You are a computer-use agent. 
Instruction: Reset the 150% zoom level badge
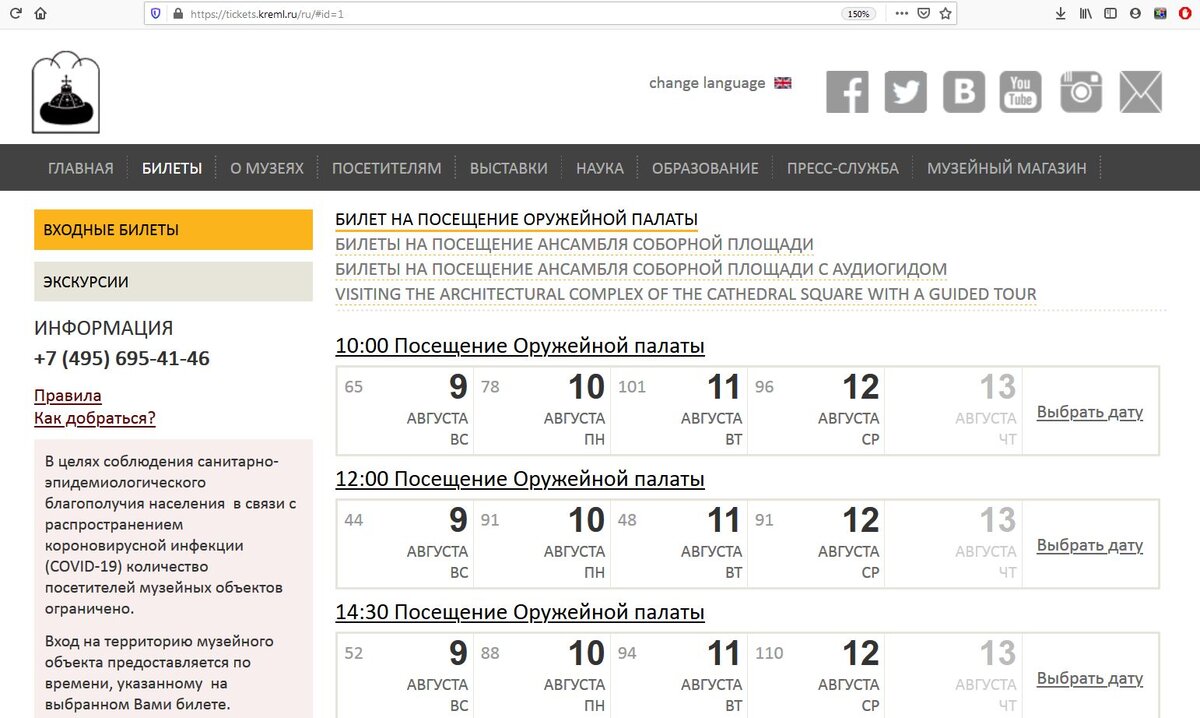pyautogui.click(x=859, y=14)
